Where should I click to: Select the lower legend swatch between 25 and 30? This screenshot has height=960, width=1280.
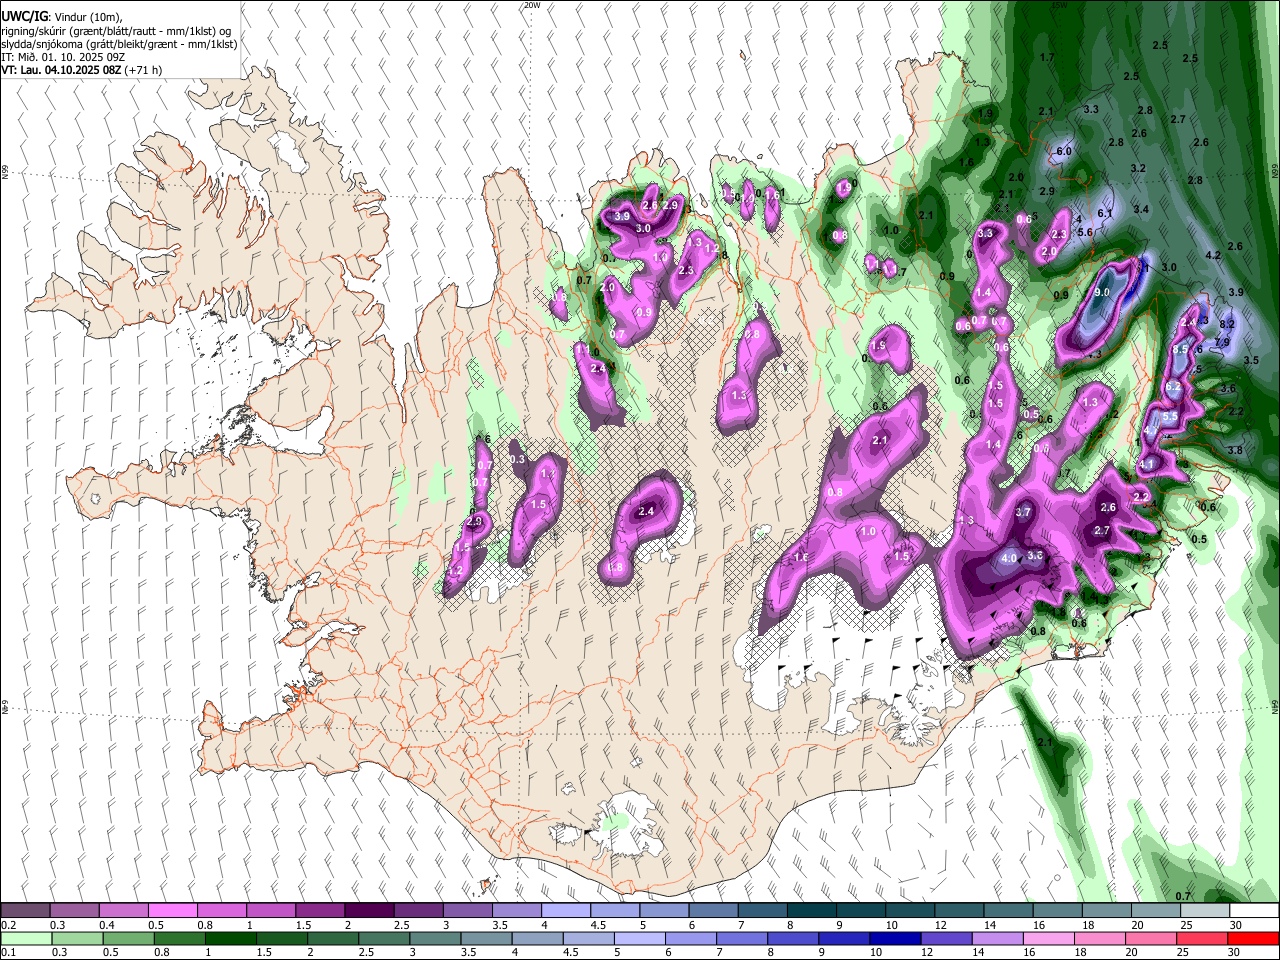1203,938
